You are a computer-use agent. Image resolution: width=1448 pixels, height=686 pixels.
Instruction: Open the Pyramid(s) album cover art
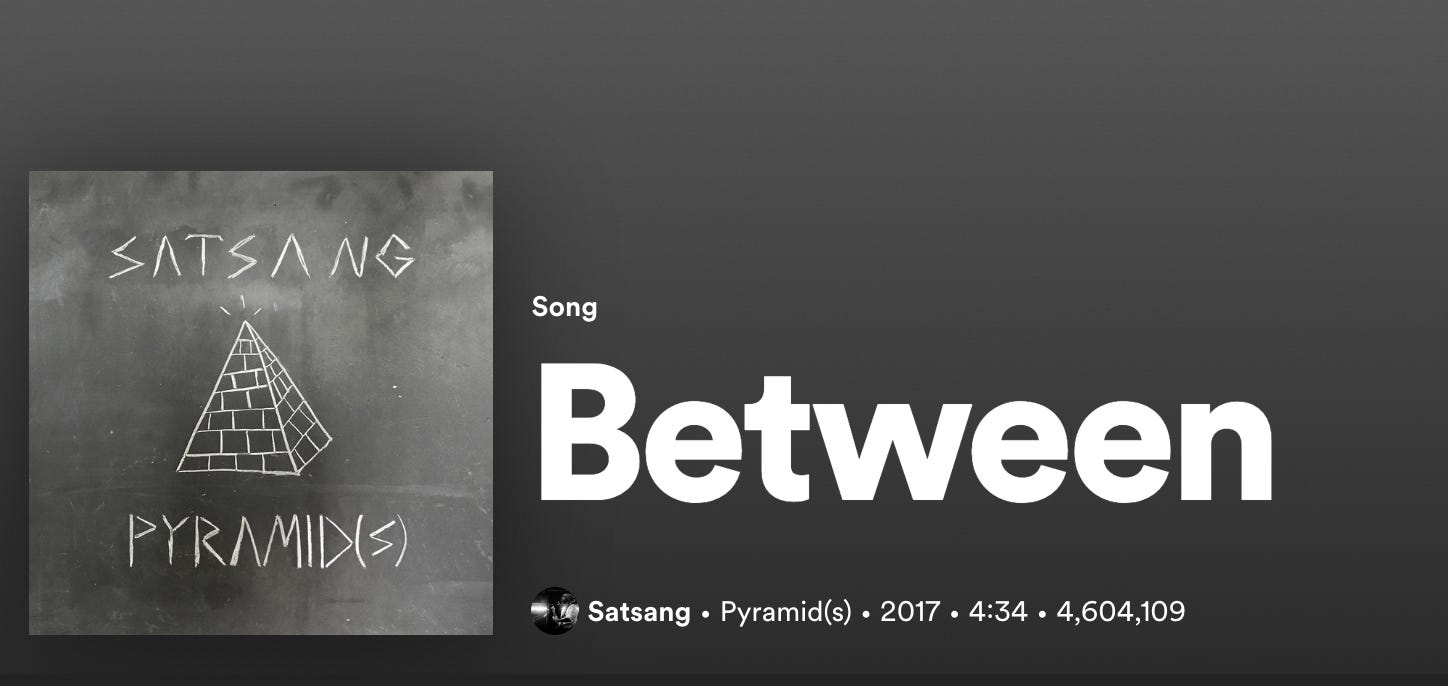click(261, 403)
